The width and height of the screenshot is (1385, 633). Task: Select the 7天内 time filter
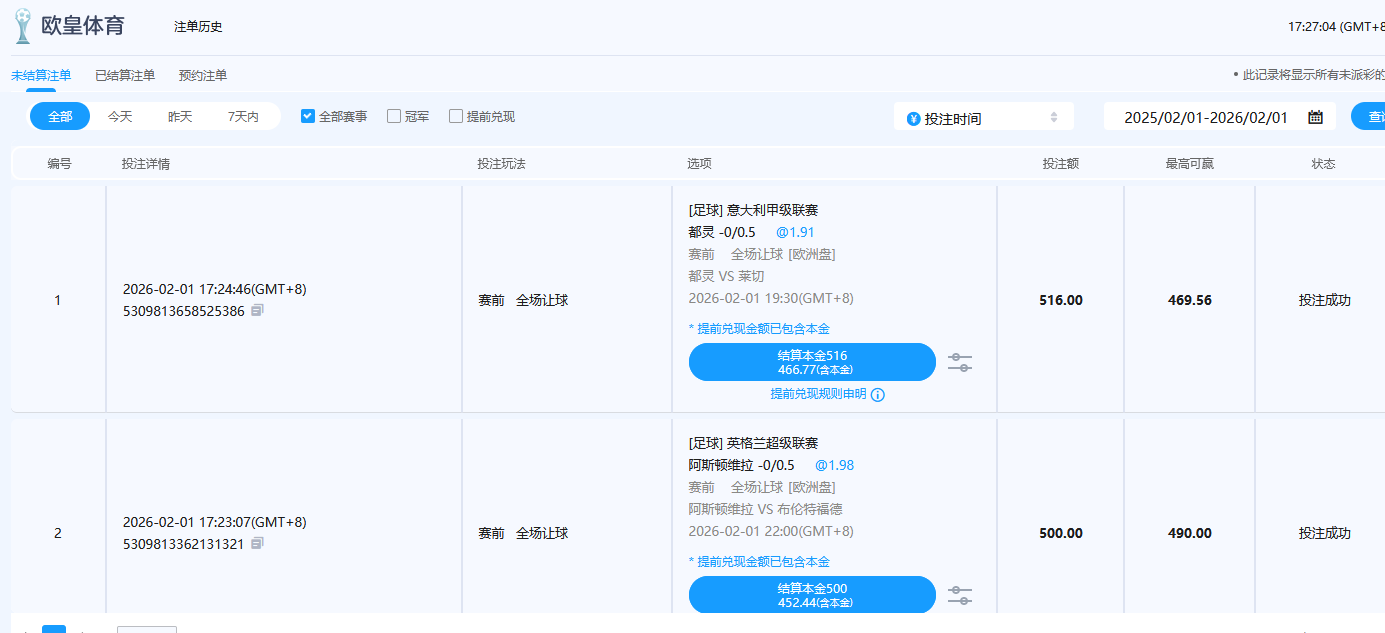(243, 117)
